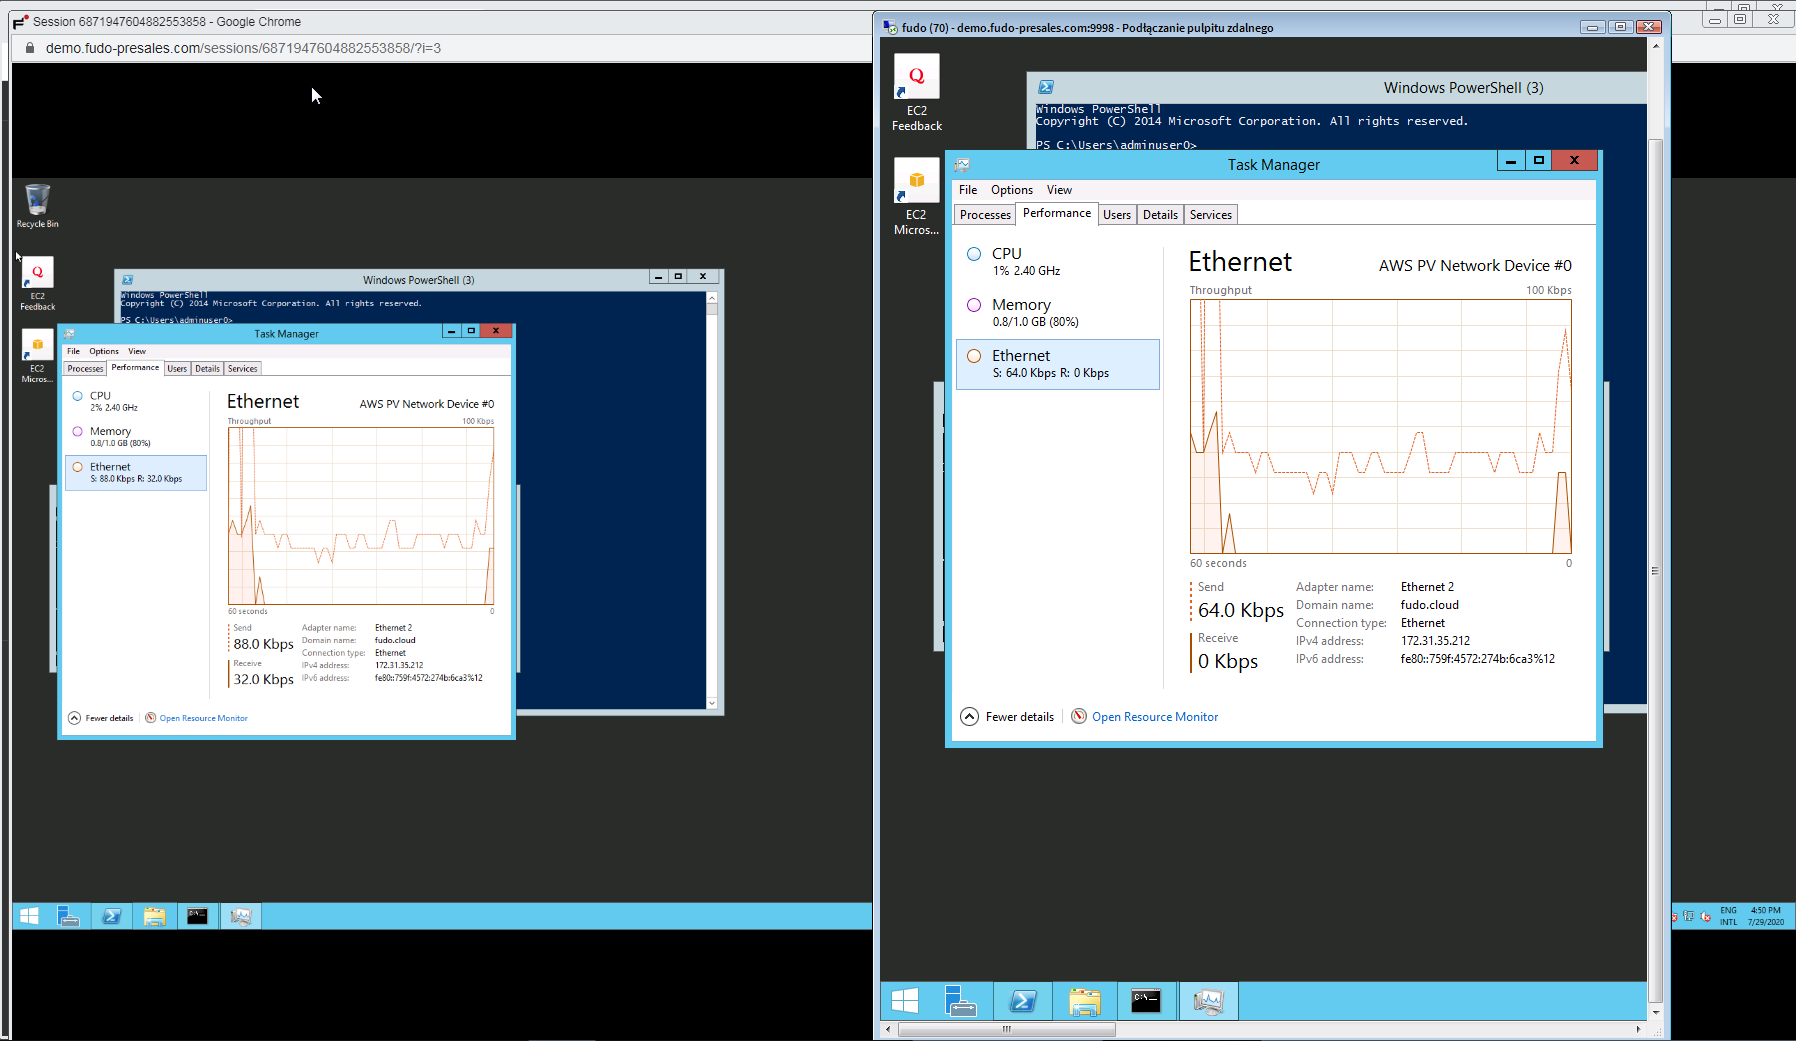Collapse with Fewer details in small Task Manager

[x=101, y=718]
